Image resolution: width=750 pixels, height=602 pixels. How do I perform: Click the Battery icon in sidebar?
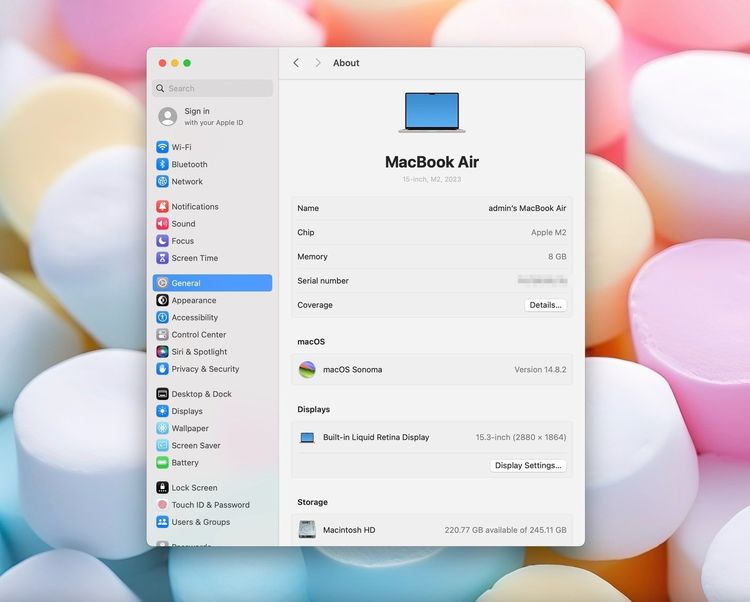coord(162,462)
